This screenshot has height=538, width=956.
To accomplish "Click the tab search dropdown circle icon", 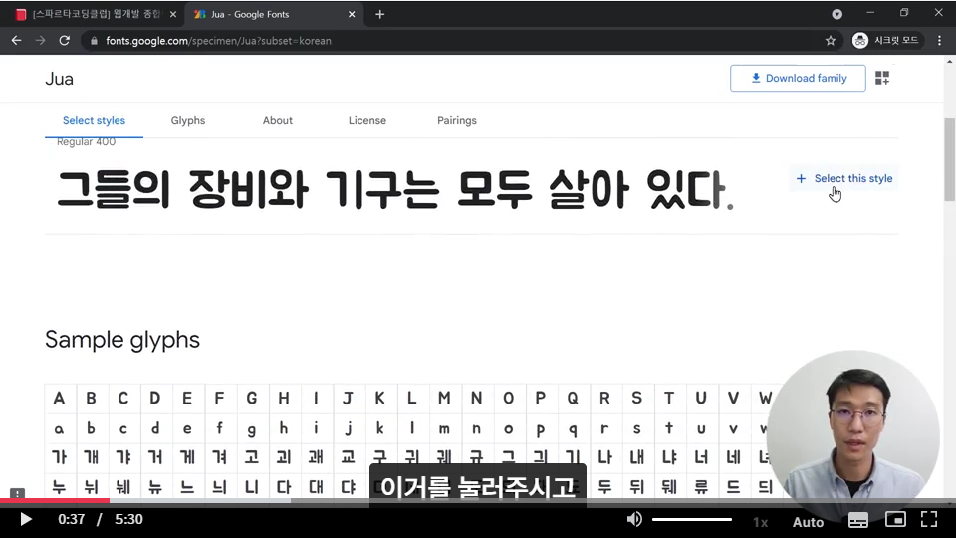I will 837,14.
